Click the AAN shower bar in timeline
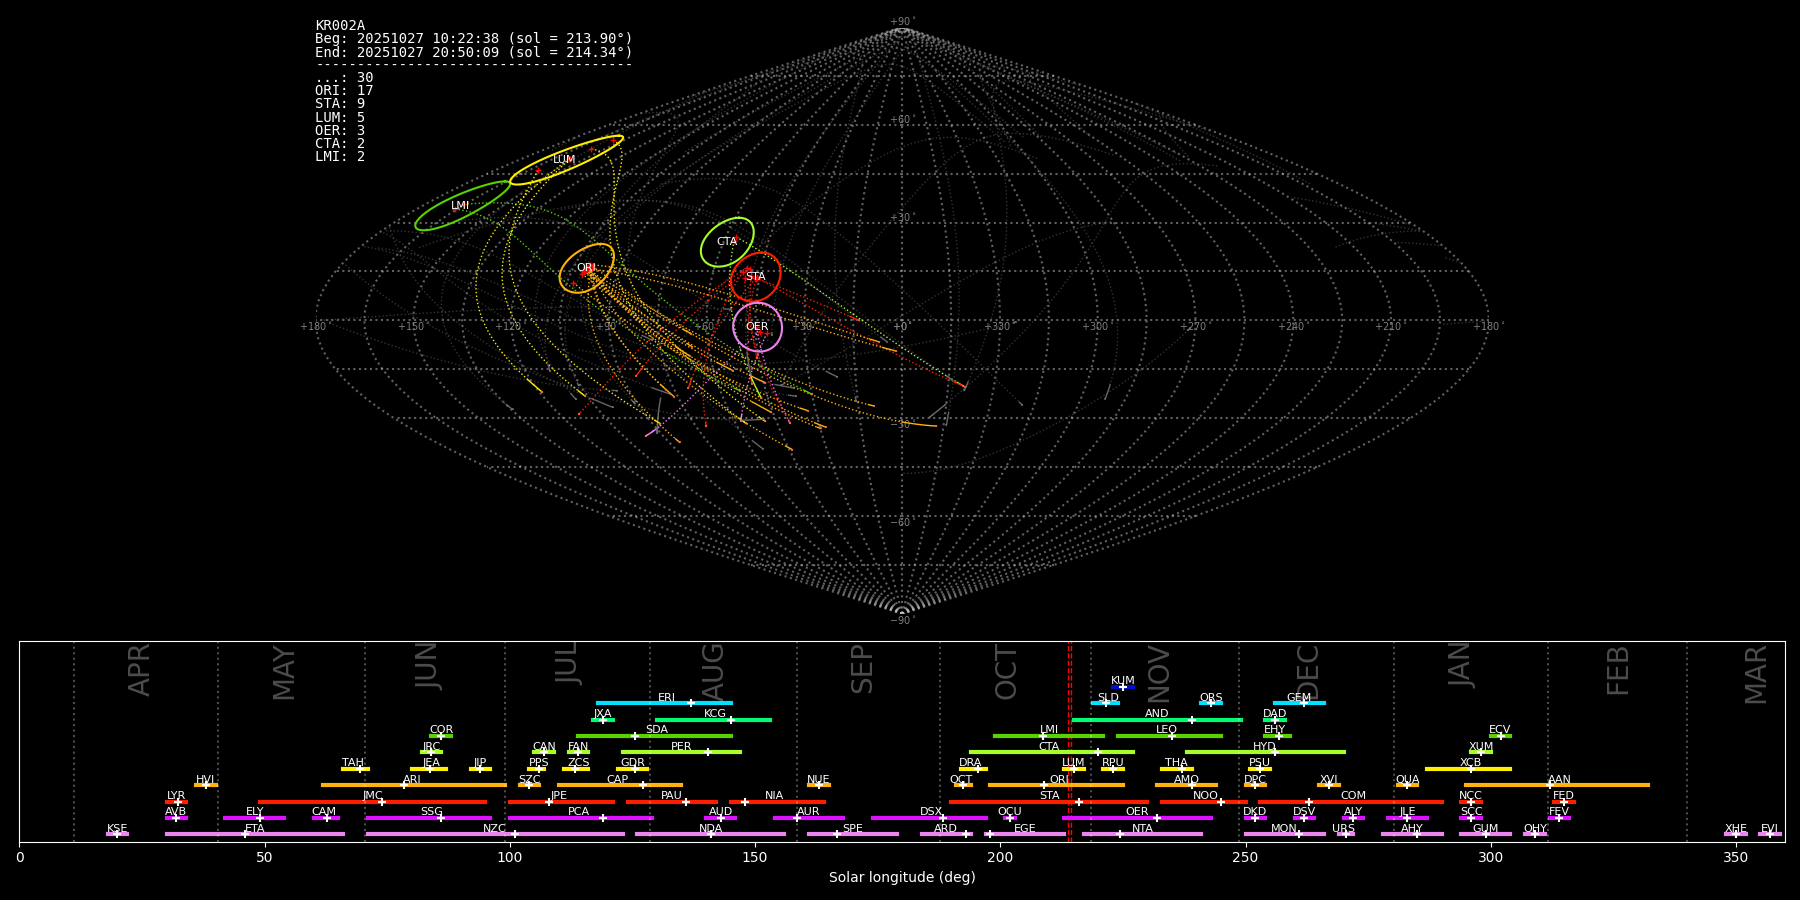 pyautogui.click(x=1557, y=785)
